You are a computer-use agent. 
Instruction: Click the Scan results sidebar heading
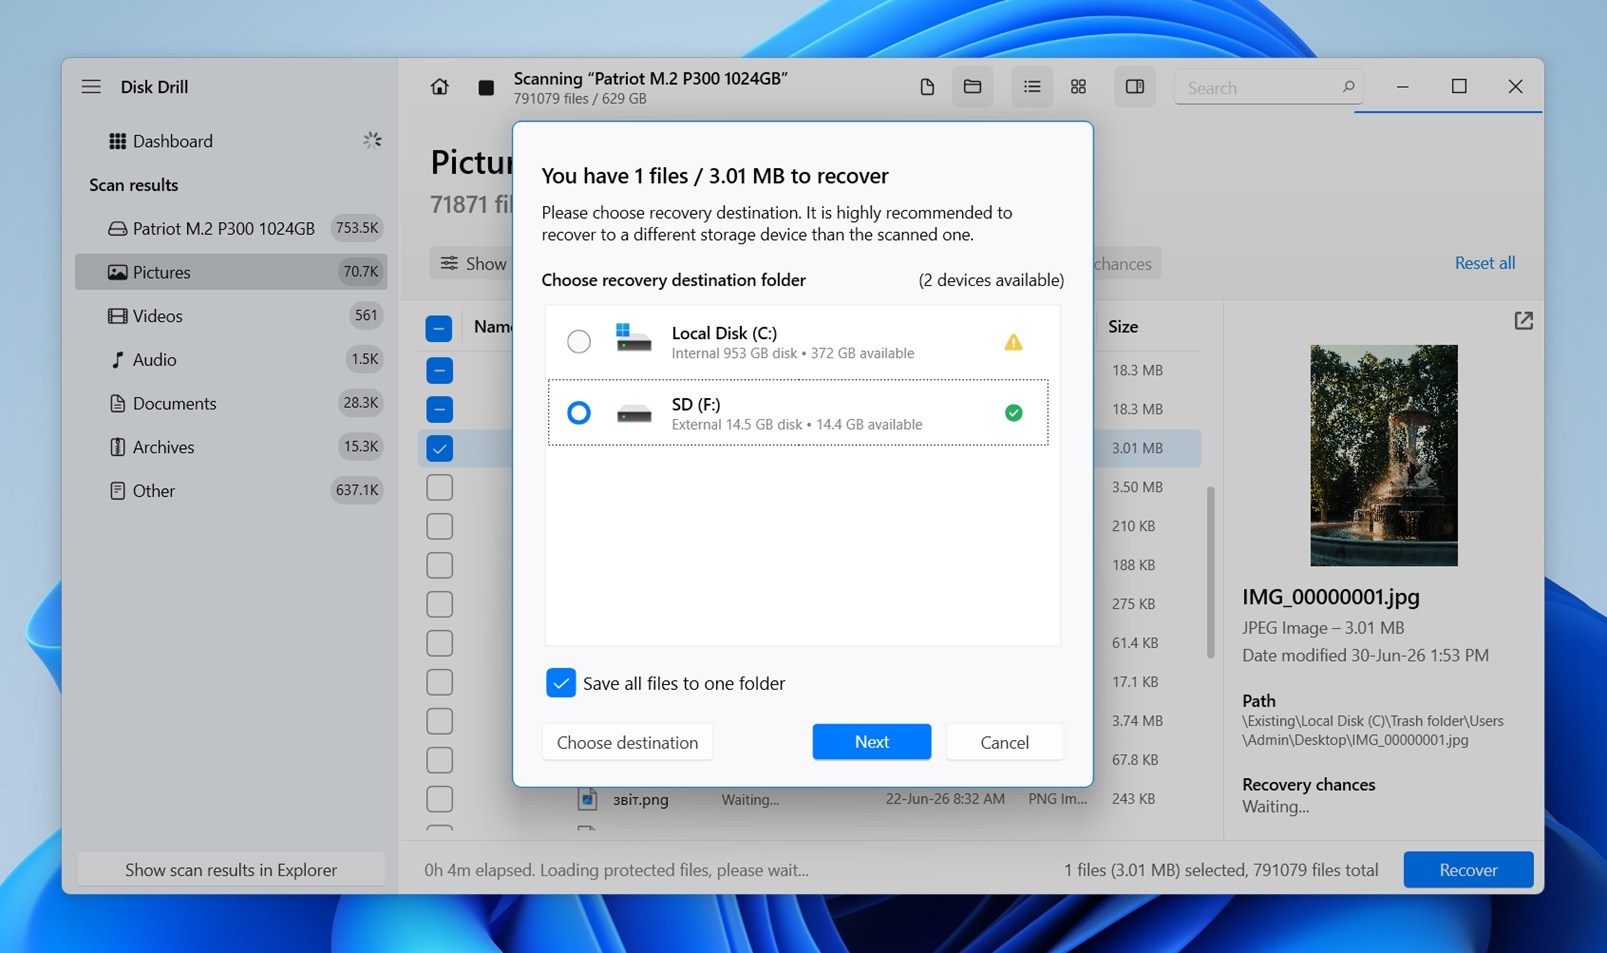click(133, 185)
